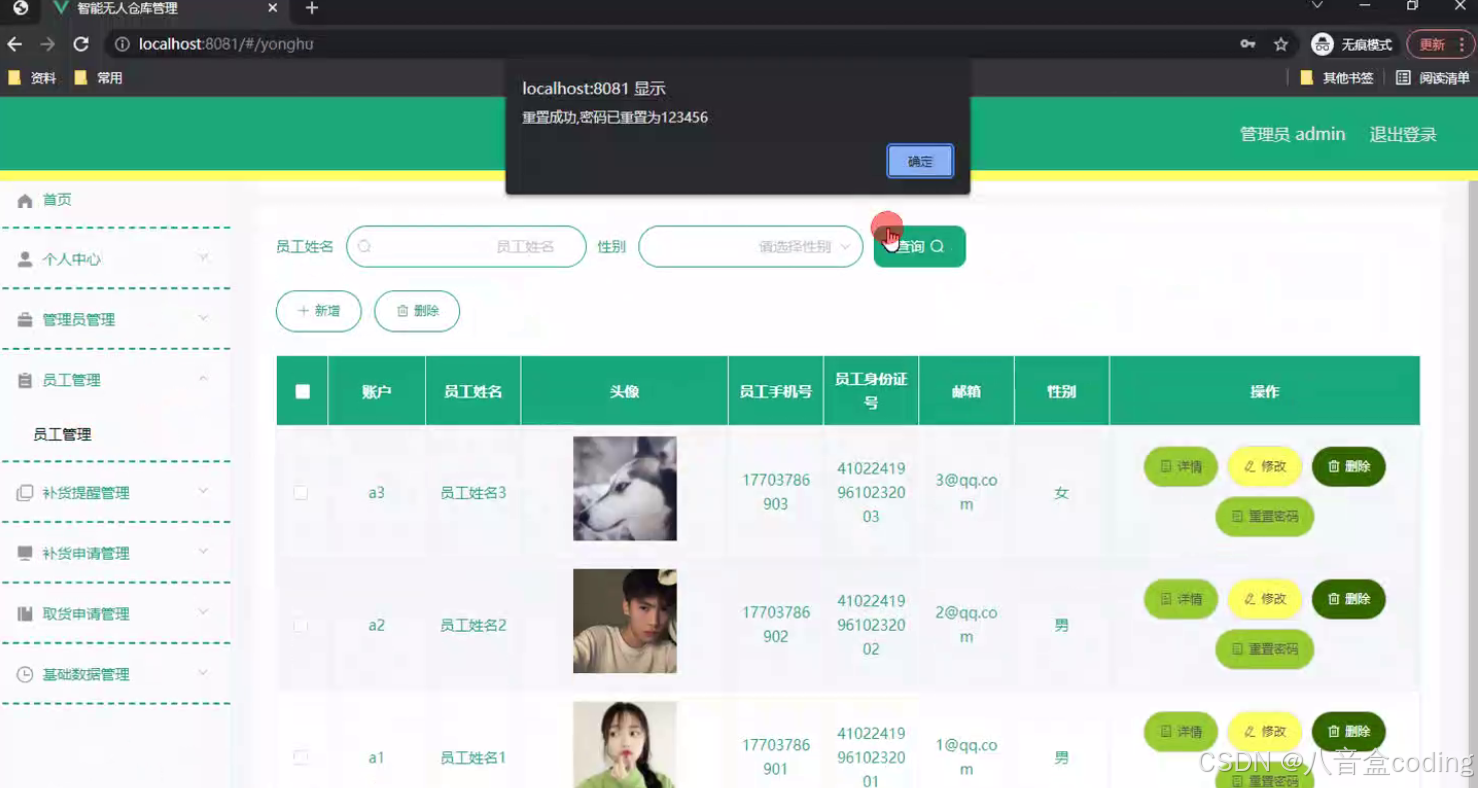Viewport: 1478px width, 788px height.
Task: Expand the 管理员管理 menu chevron
Action: (203, 318)
